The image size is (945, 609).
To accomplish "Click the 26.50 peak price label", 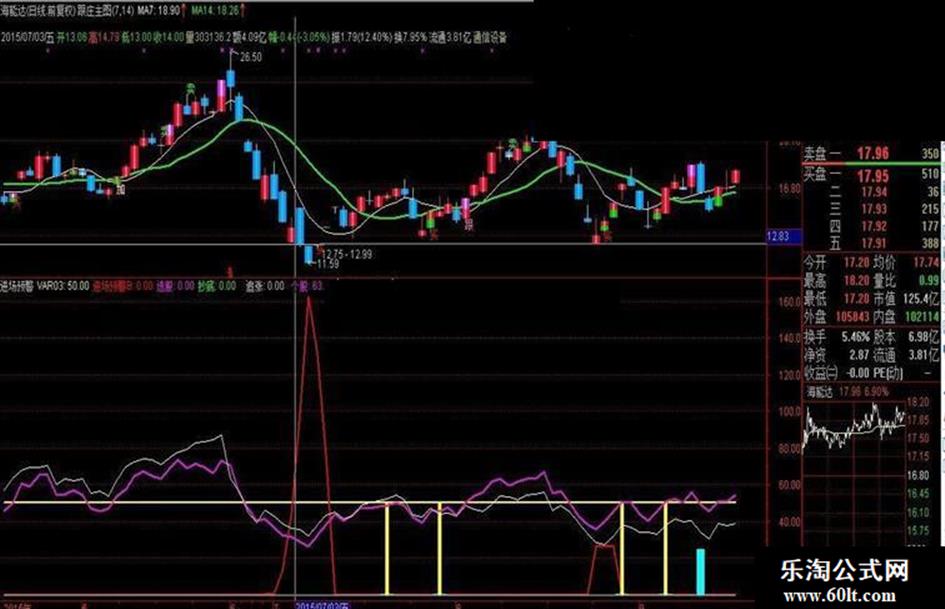I will [251, 57].
